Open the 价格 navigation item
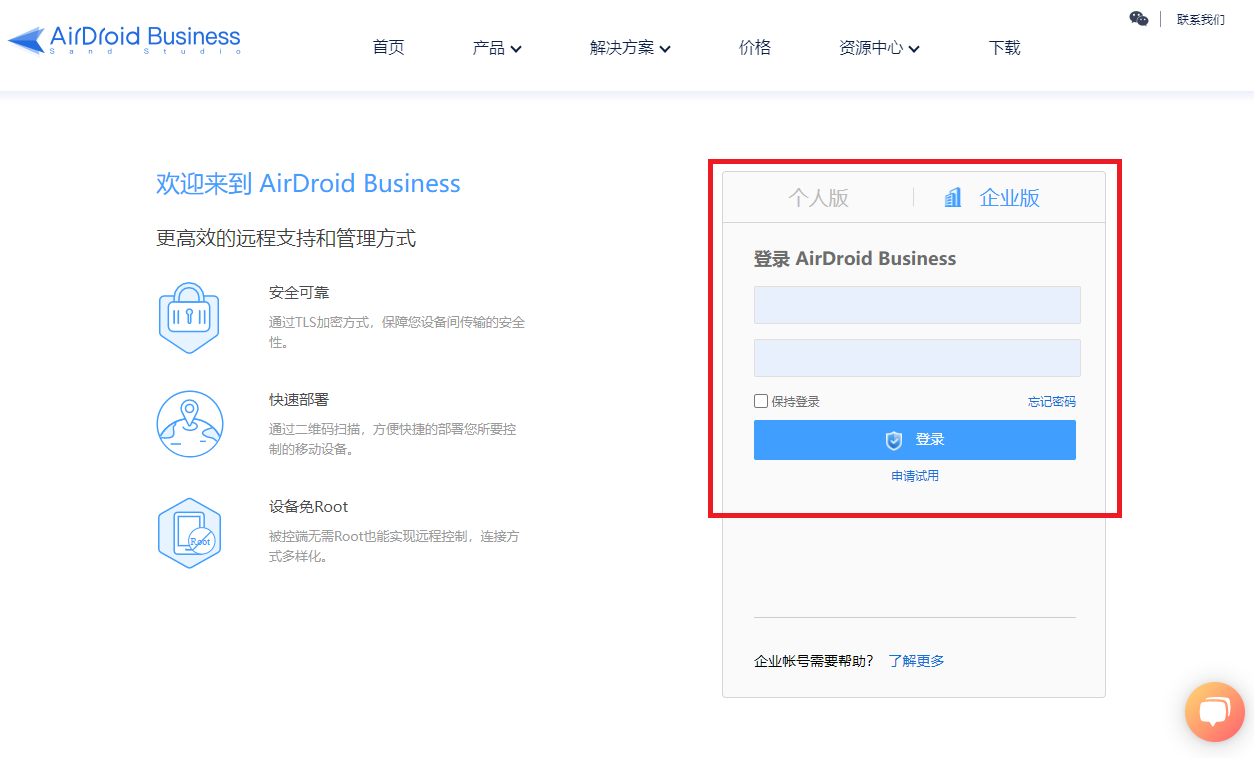The image size is (1254, 765). tap(755, 47)
